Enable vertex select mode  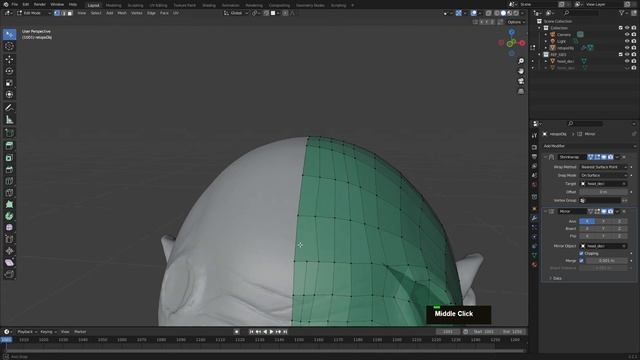pyautogui.click(x=57, y=13)
